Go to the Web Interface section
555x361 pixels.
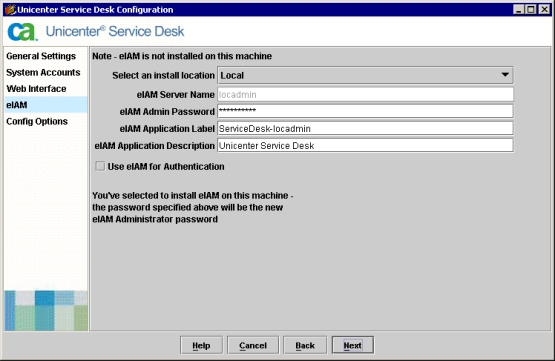(x=36, y=88)
